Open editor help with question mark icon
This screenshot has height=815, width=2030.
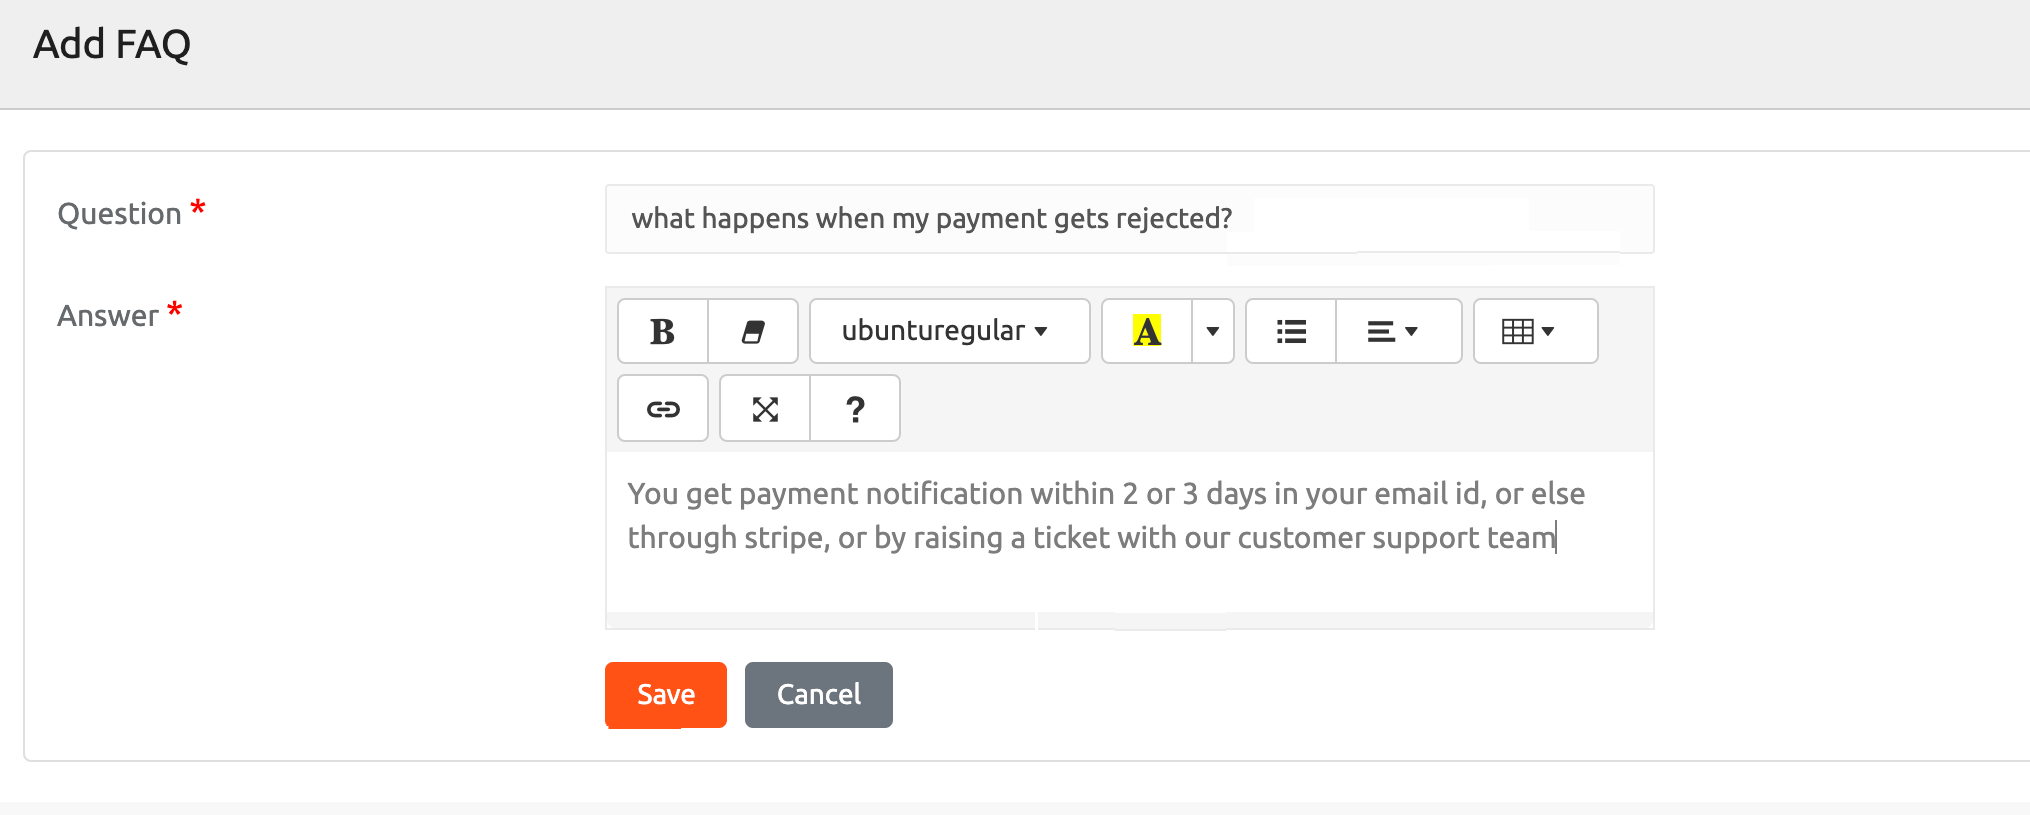[855, 408]
